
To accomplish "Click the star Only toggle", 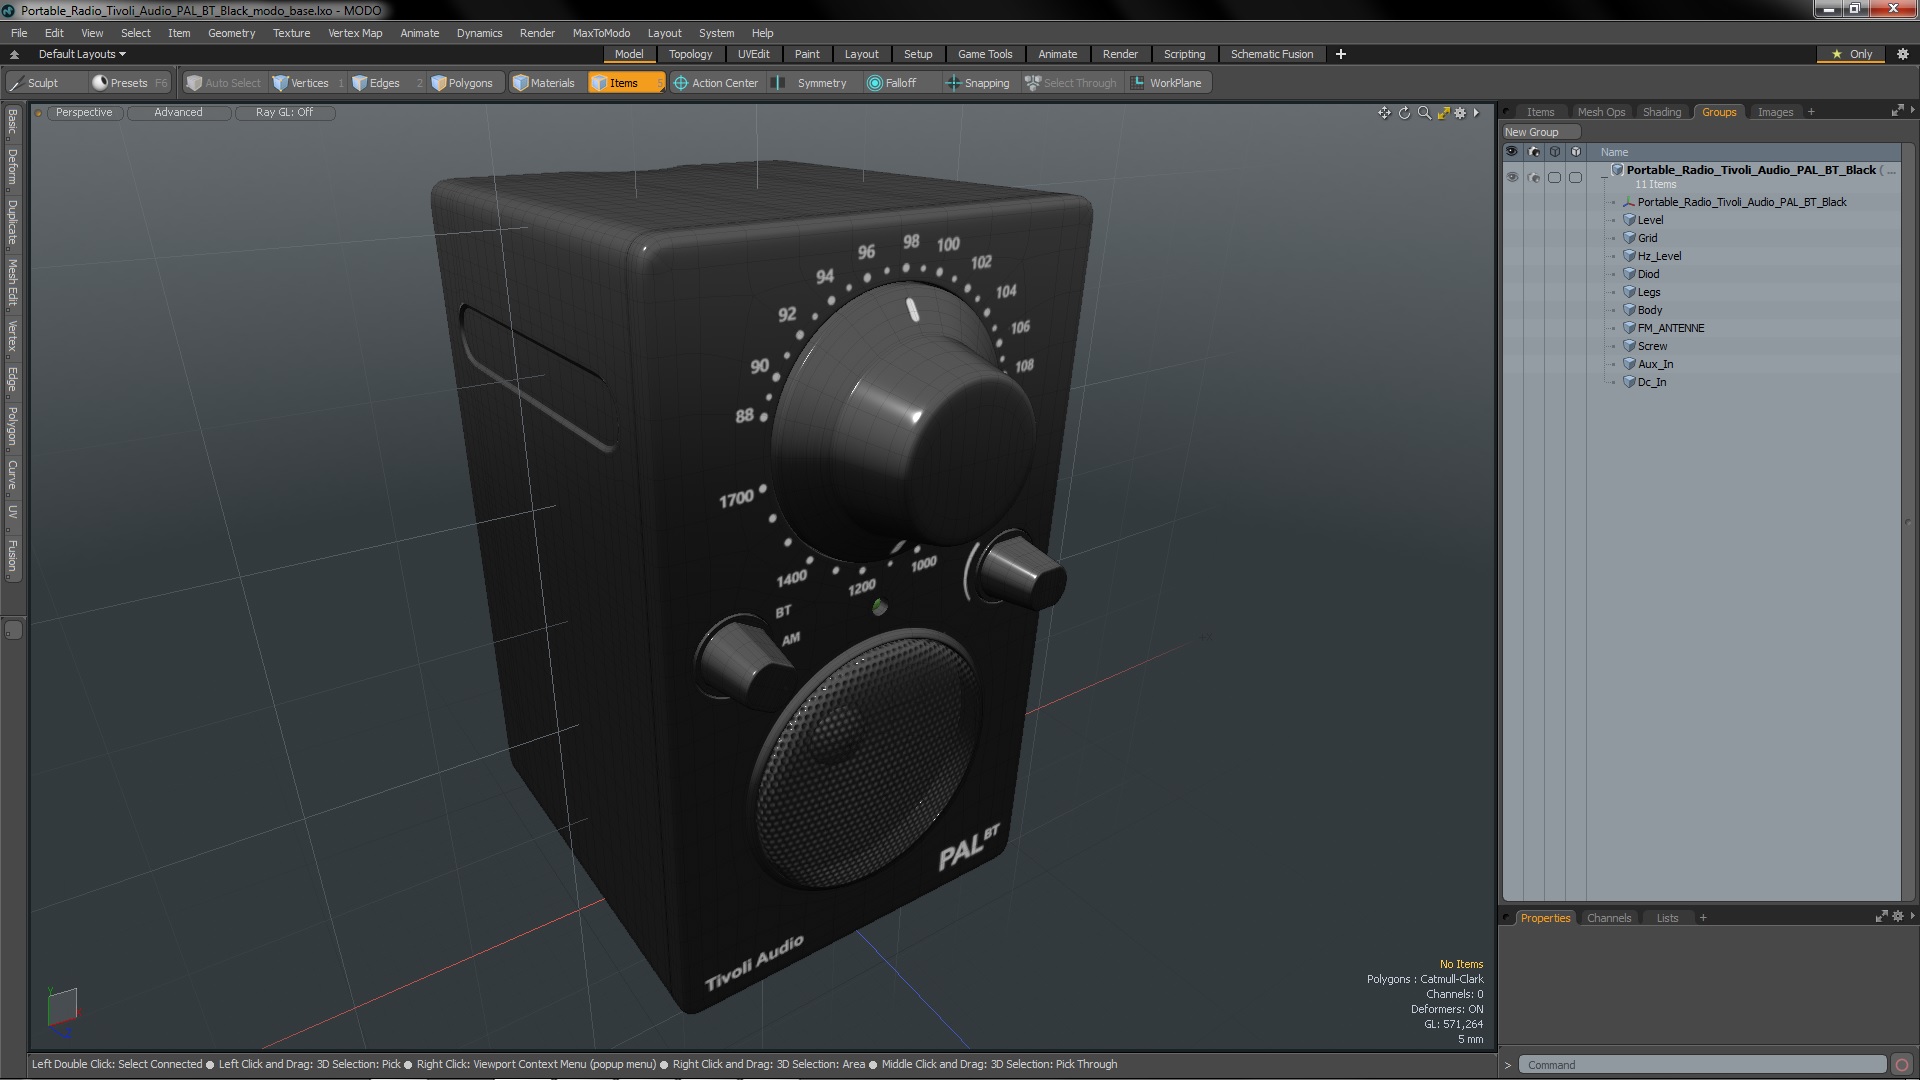I will coord(1852,54).
